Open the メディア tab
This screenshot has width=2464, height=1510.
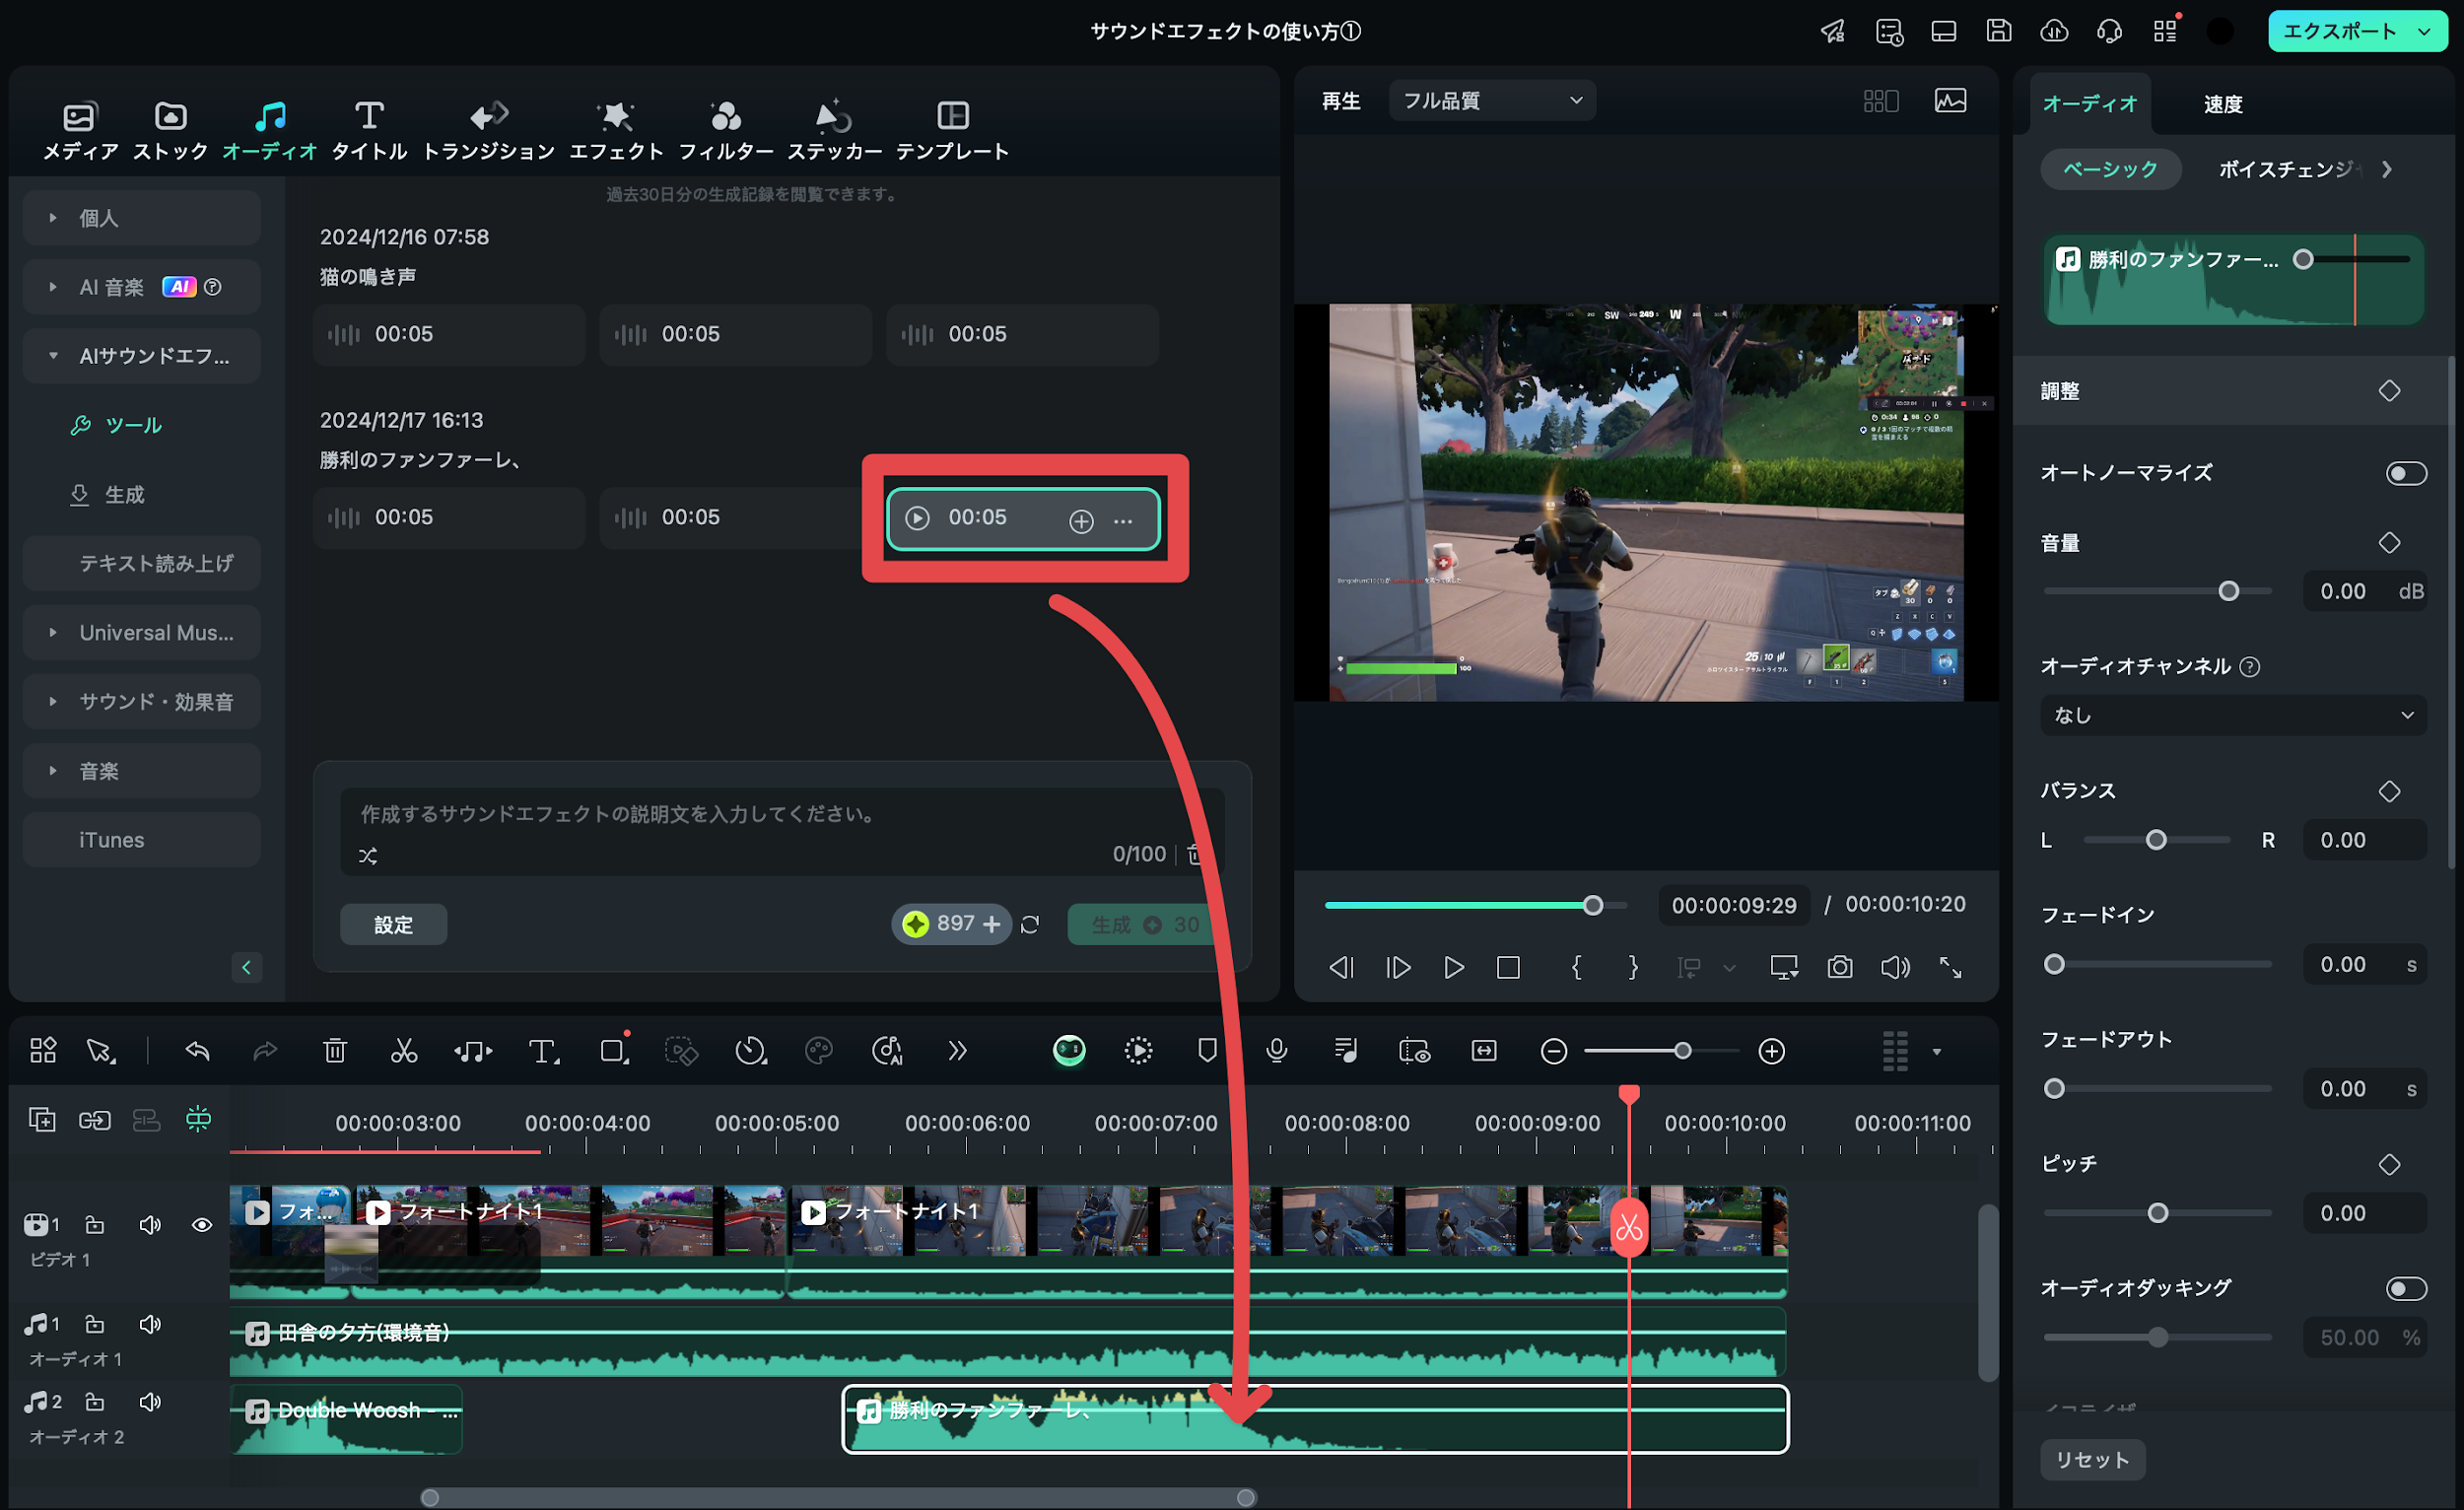[80, 130]
